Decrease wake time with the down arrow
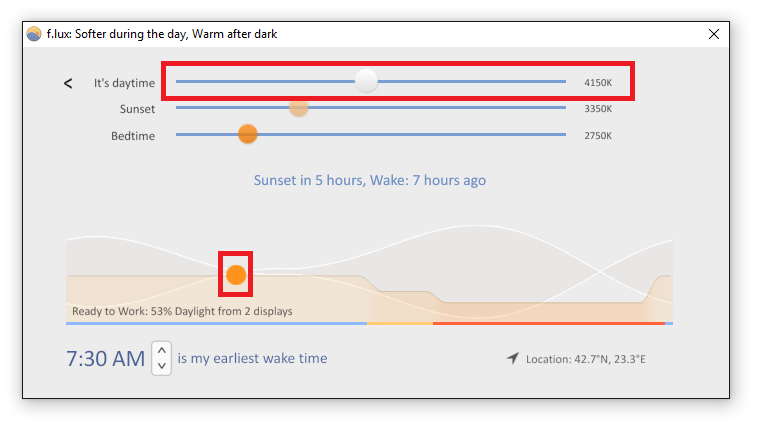The height and width of the screenshot is (426, 761). point(162,366)
